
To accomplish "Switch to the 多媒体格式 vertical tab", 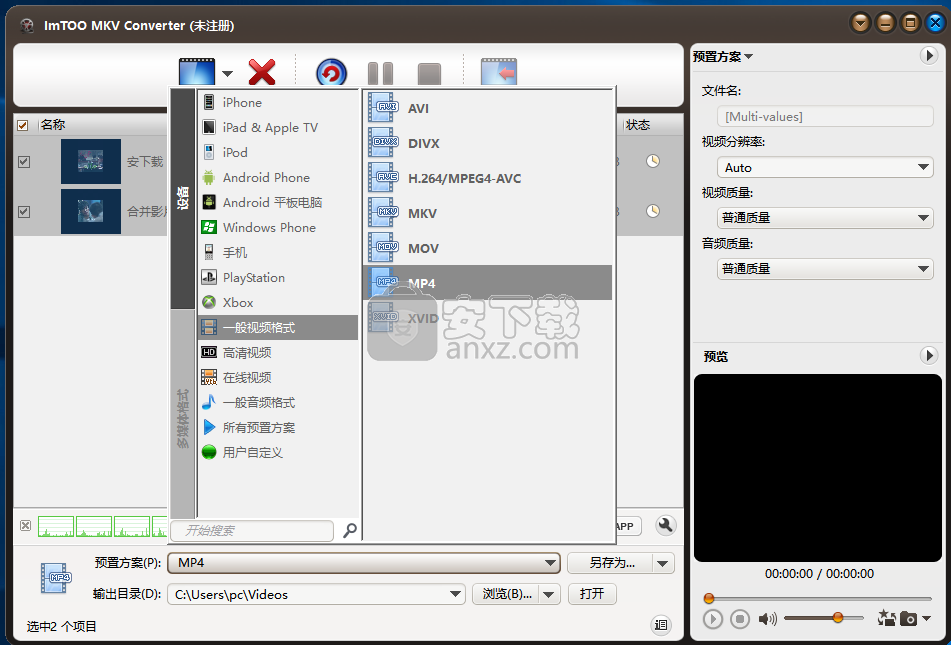I will pos(183,414).
